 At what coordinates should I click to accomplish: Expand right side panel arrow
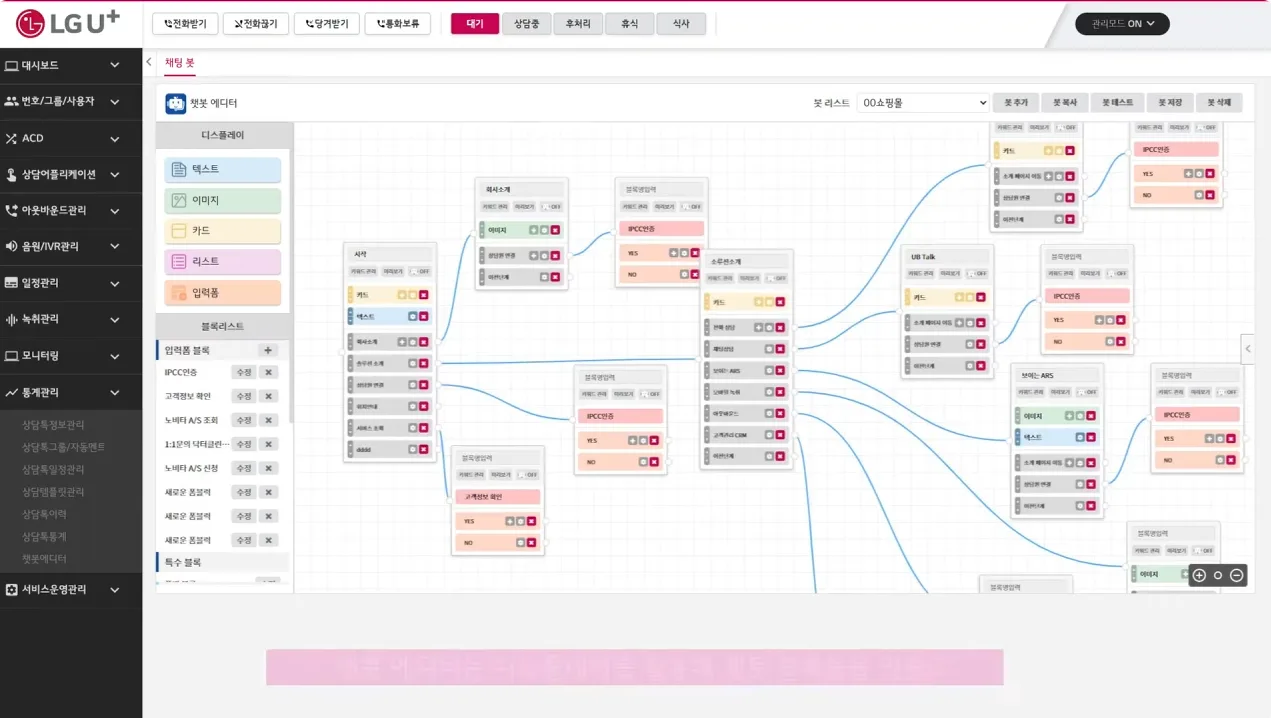click(1247, 349)
